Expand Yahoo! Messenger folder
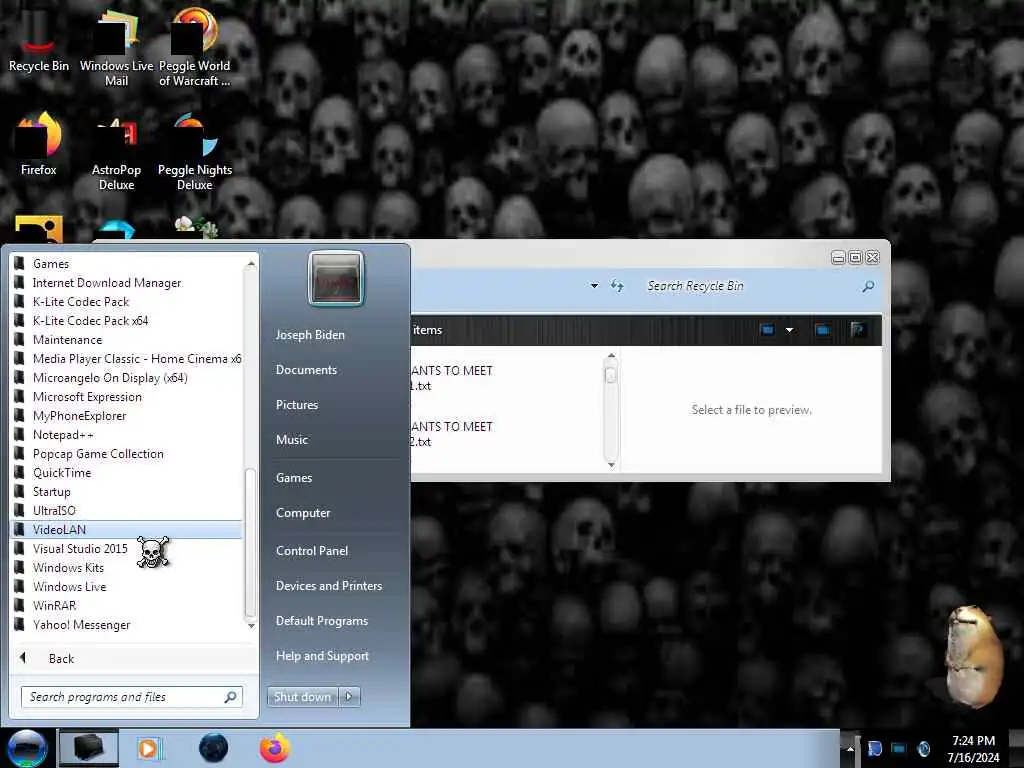The width and height of the screenshot is (1024, 768). (127, 624)
